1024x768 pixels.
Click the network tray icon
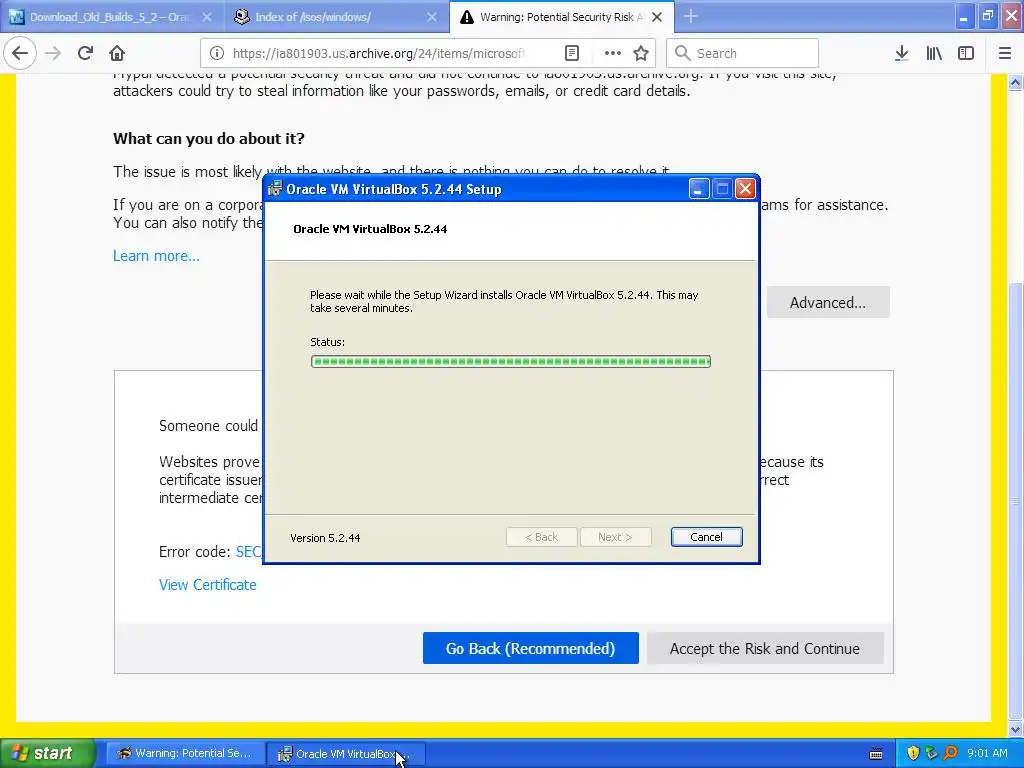(x=931, y=754)
